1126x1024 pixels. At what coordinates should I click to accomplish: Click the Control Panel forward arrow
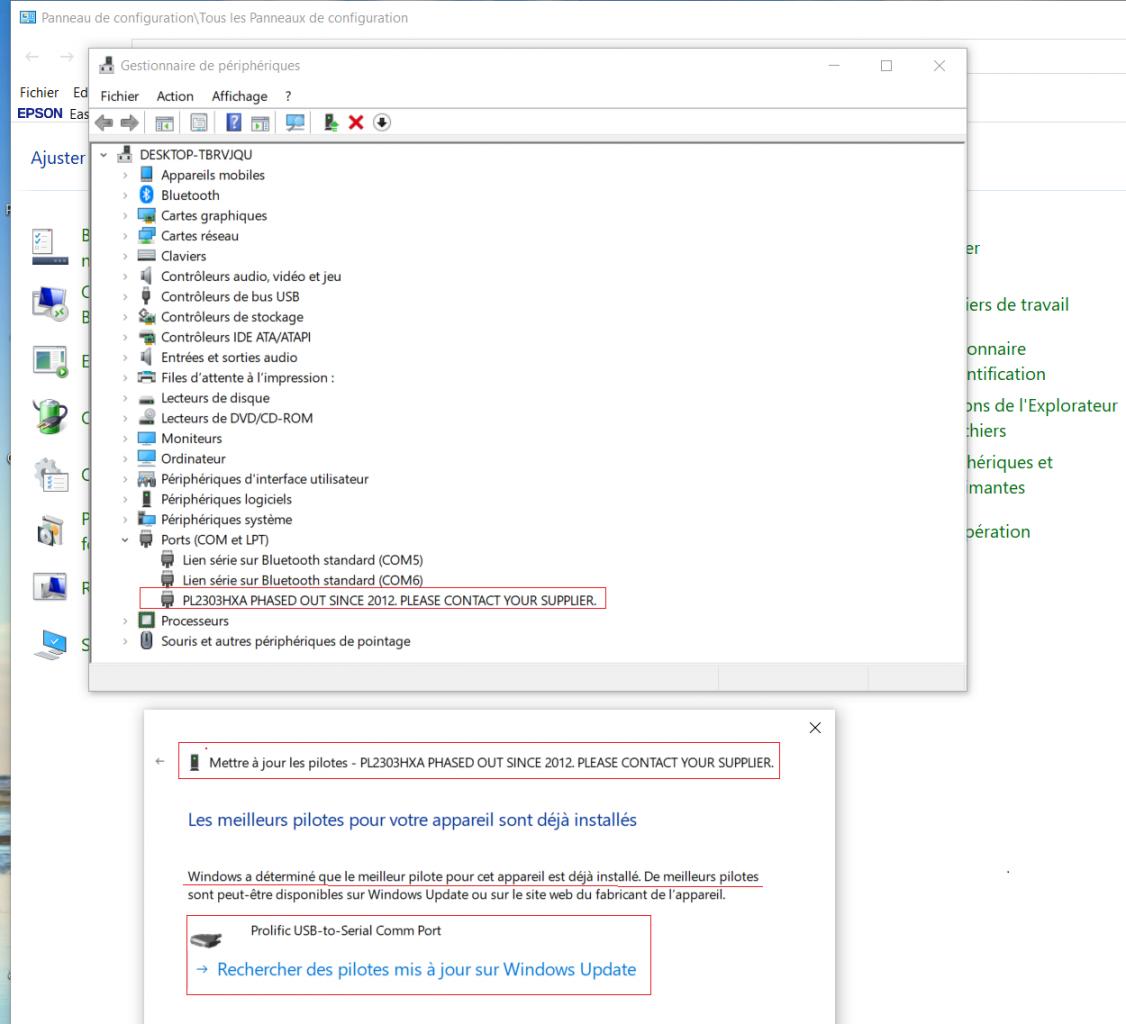pos(66,56)
